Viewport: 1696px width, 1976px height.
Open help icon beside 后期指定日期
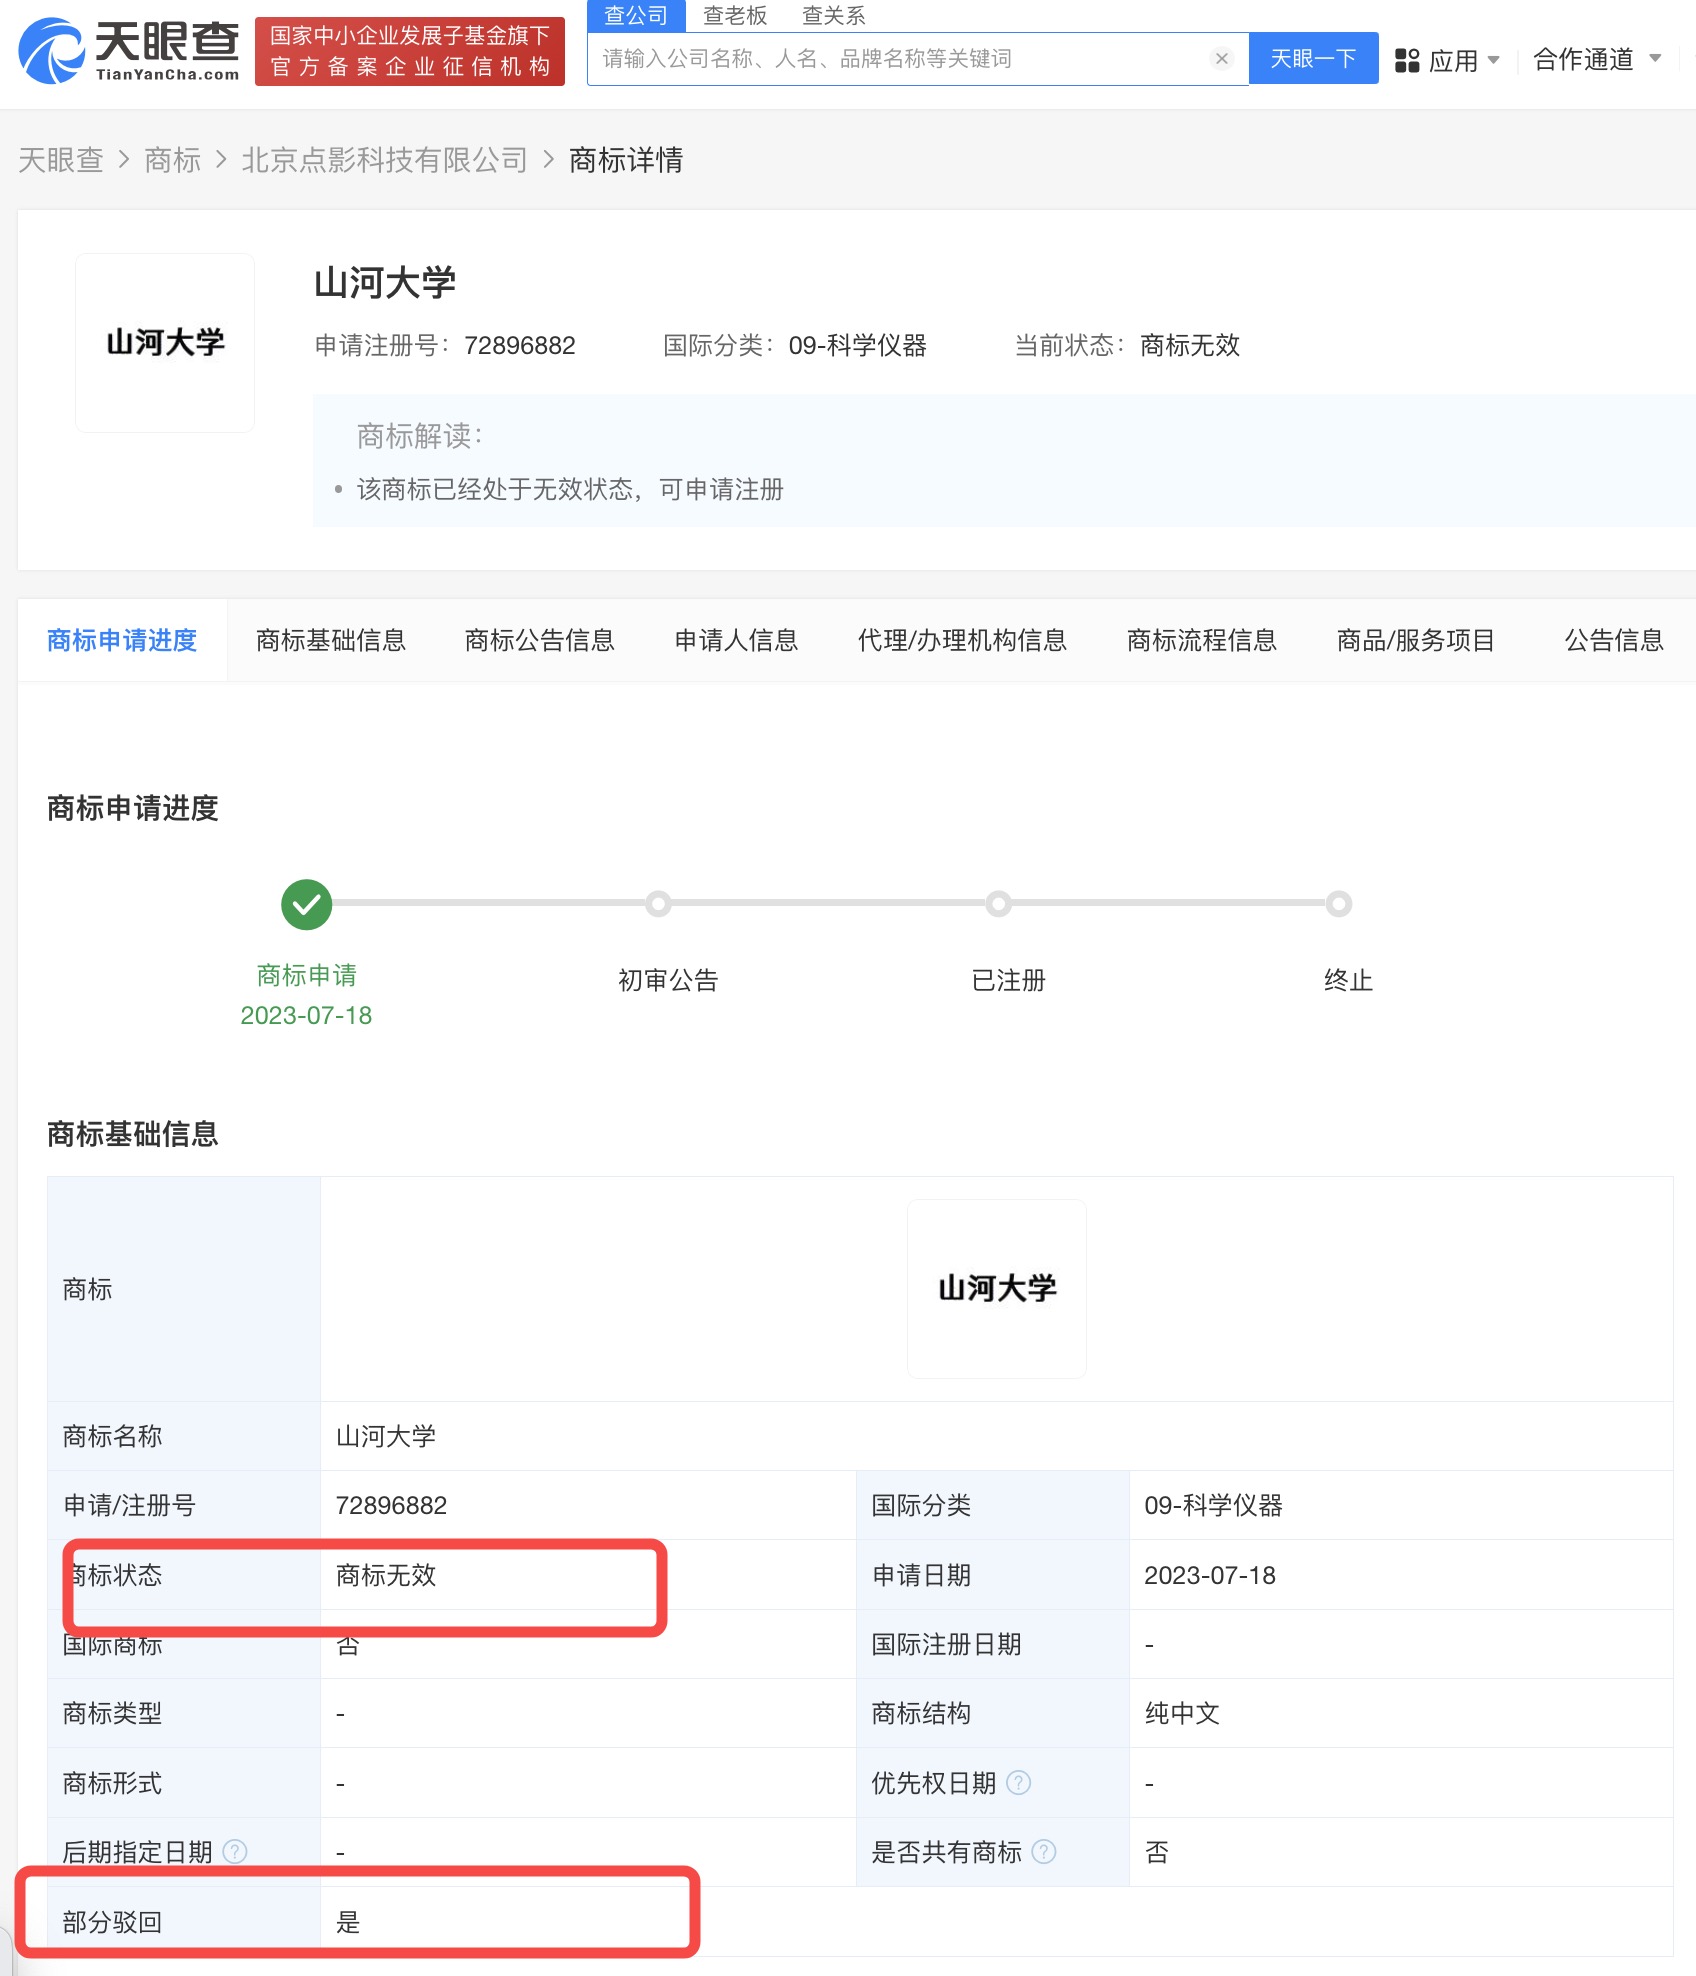[x=235, y=1852]
